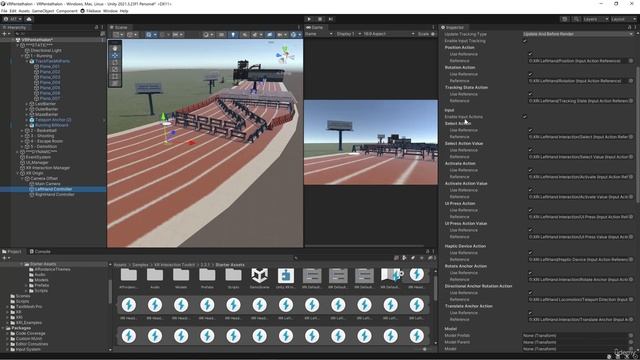Select the Transform tool in Scene overlay
This screenshot has height=360, width=640.
click(115, 83)
